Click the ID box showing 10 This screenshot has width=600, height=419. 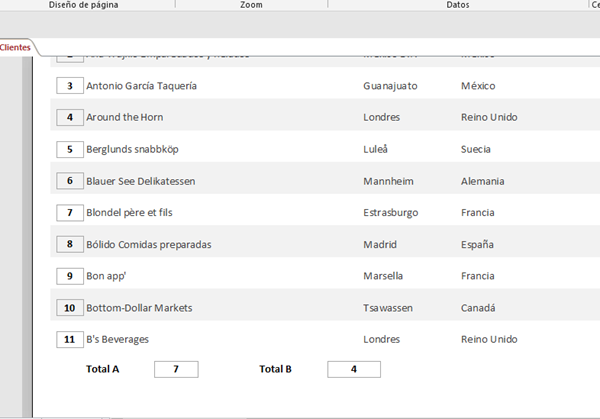(69, 308)
